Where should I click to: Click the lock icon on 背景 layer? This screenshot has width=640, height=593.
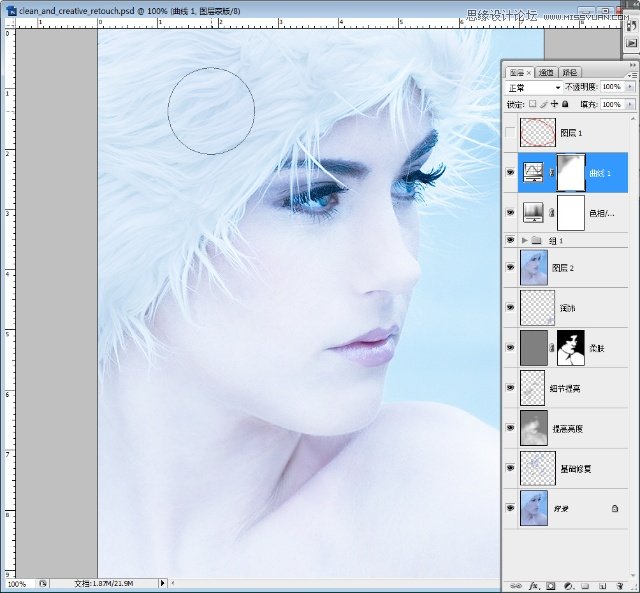click(615, 508)
